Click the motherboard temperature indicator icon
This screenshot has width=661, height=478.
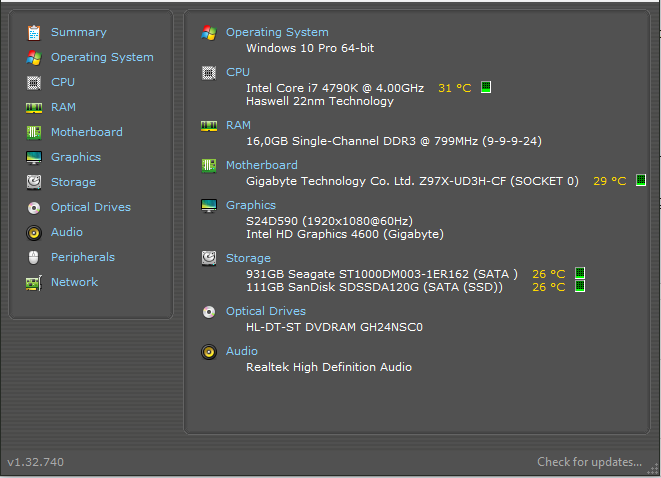tap(641, 180)
